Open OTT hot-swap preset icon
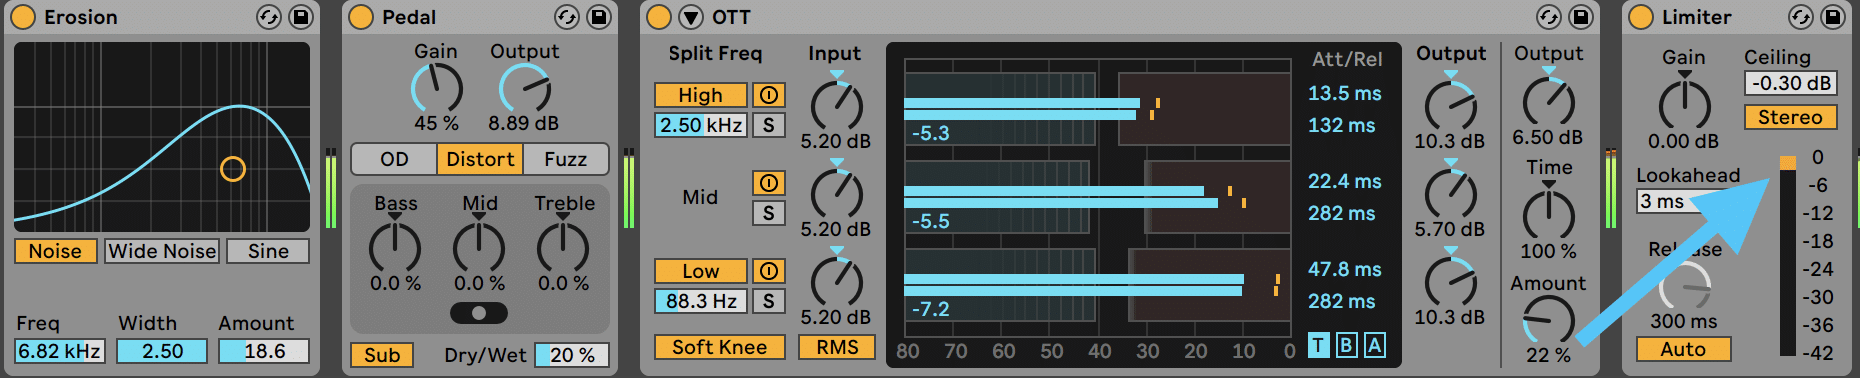The image size is (1860, 378). (x=1549, y=17)
